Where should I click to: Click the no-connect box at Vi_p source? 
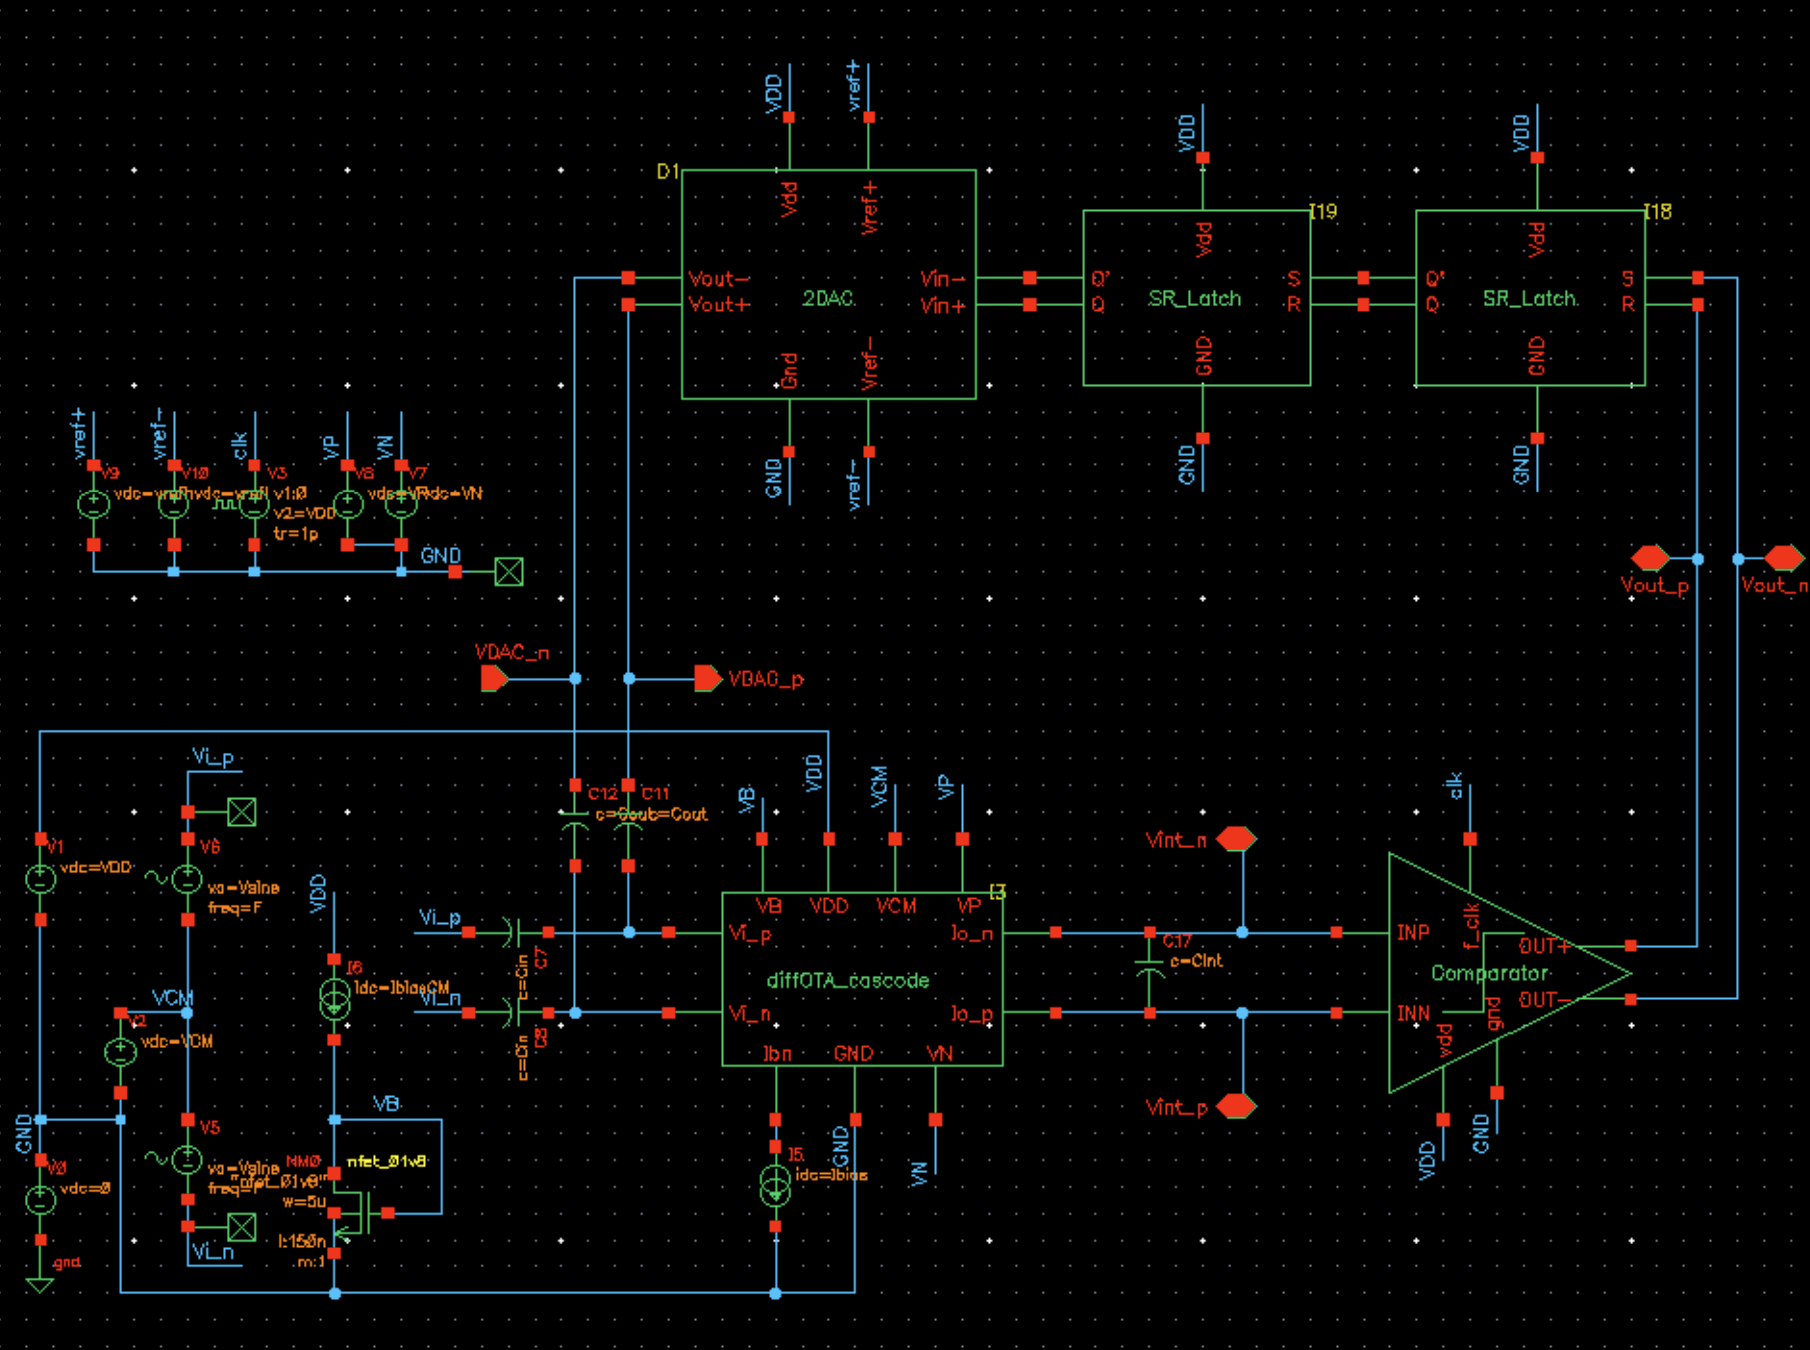242,812
